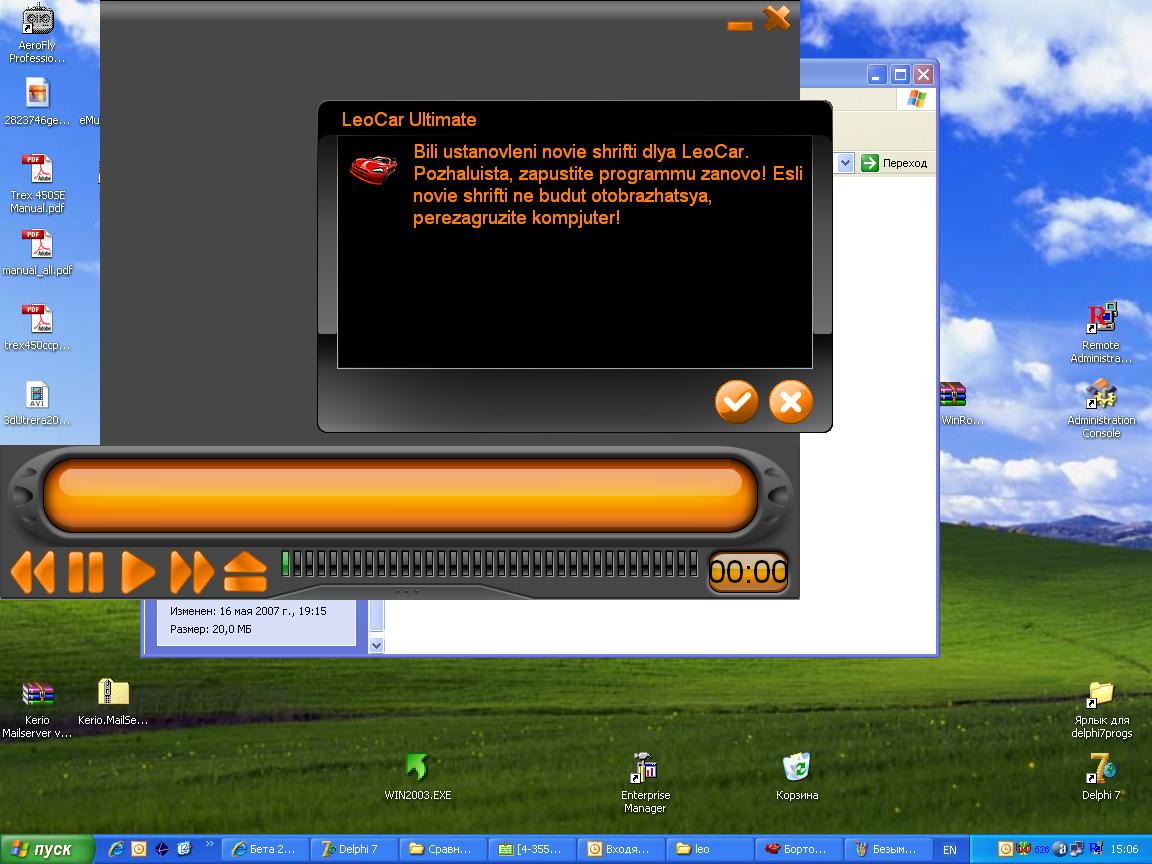Click the 'Размер: 20,0 МБ' detail text
Viewport: 1152px width, 864px height.
pyautogui.click(x=211, y=629)
